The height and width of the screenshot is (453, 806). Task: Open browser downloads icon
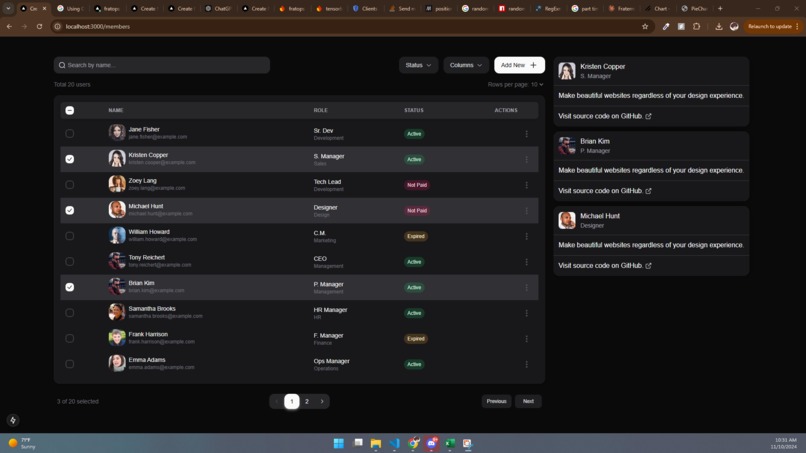tap(719, 26)
